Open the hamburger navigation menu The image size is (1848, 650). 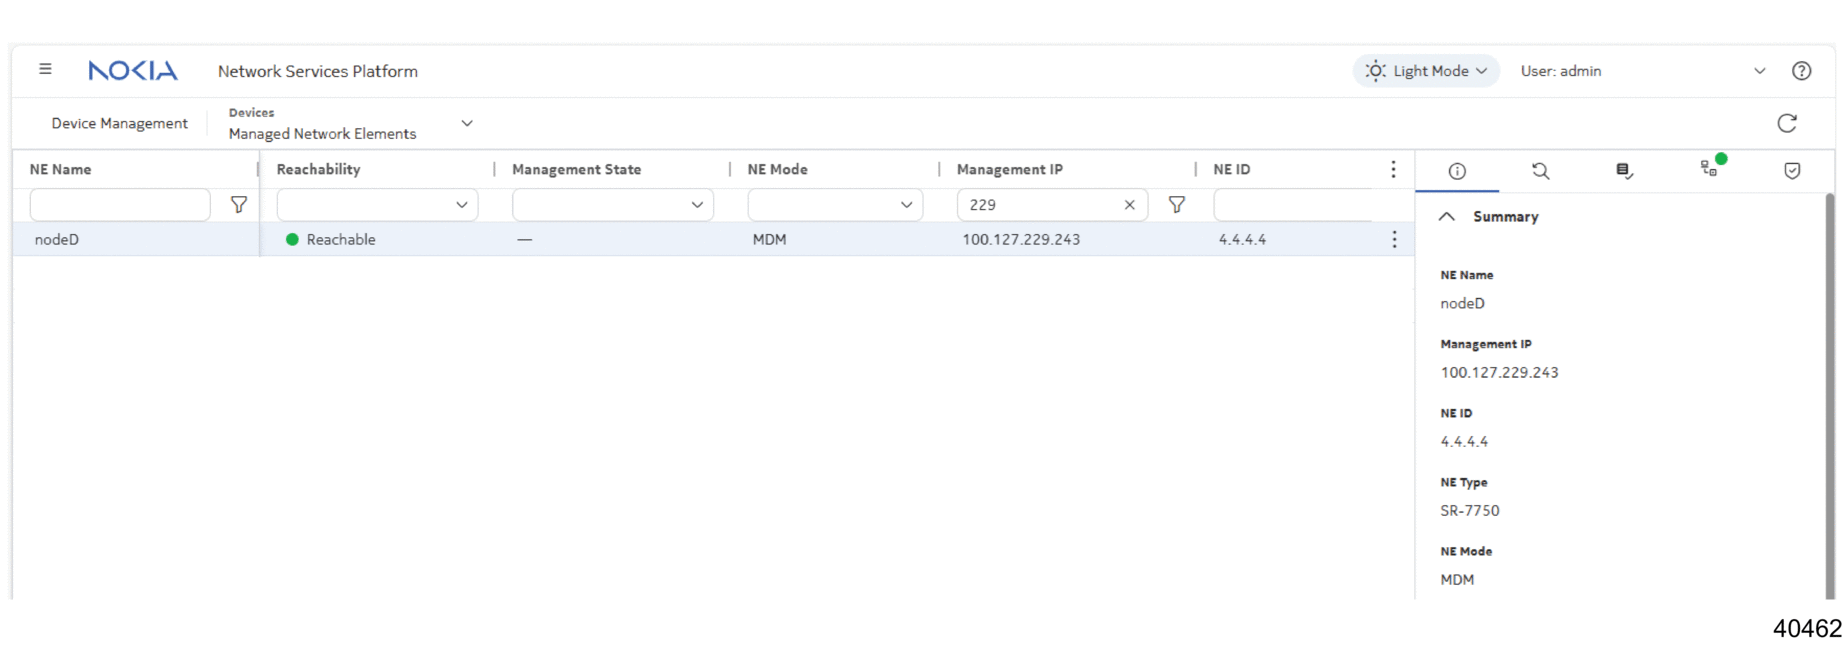pyautogui.click(x=45, y=69)
